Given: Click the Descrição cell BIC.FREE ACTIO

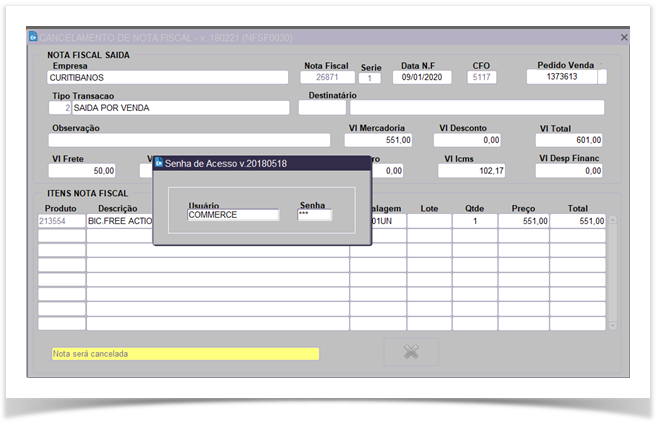Looking at the screenshot, I should click(x=120, y=221).
